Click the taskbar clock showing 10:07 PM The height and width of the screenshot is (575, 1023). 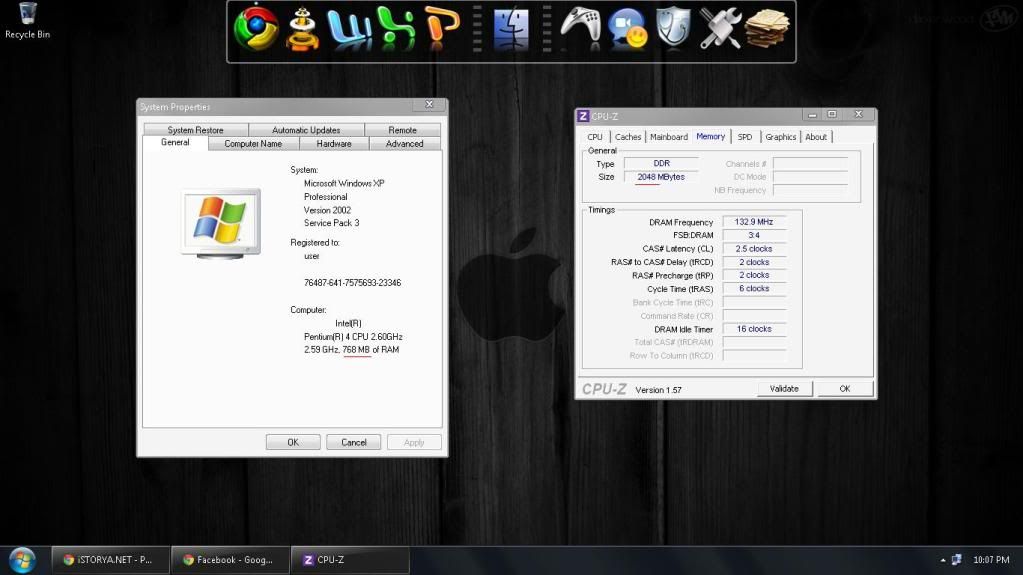pos(991,560)
